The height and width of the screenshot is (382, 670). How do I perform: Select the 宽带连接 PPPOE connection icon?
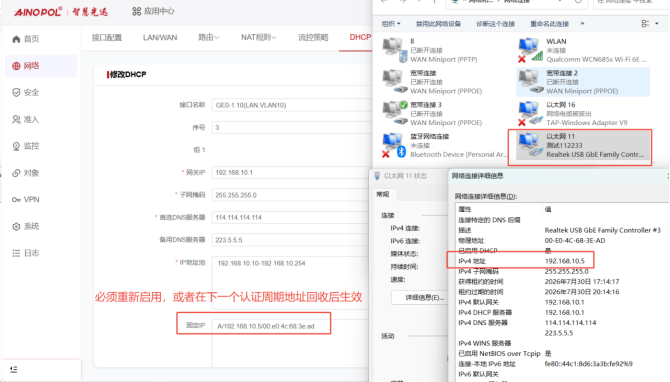pyautogui.click(x=394, y=82)
